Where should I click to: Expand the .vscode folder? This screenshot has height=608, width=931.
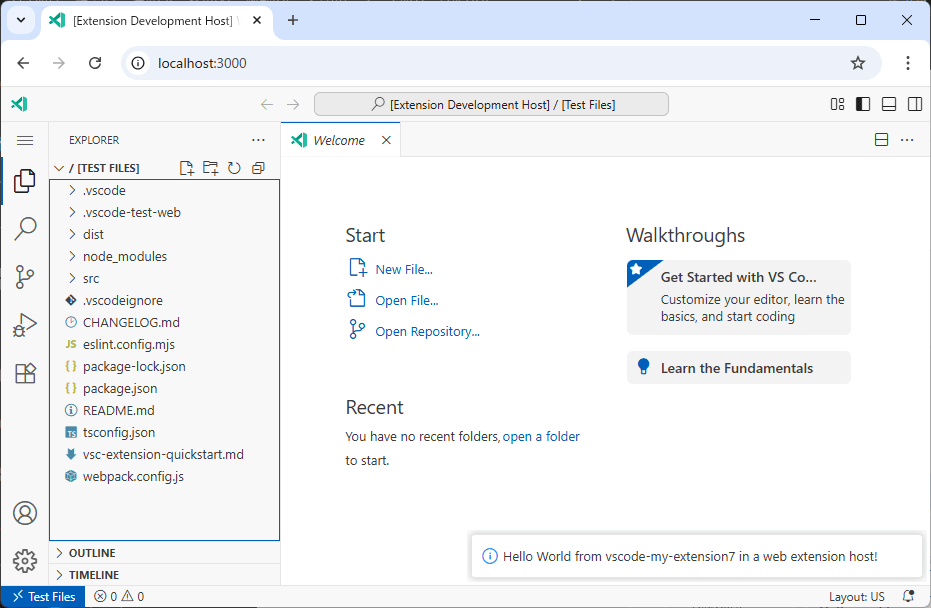click(x=165, y=191)
